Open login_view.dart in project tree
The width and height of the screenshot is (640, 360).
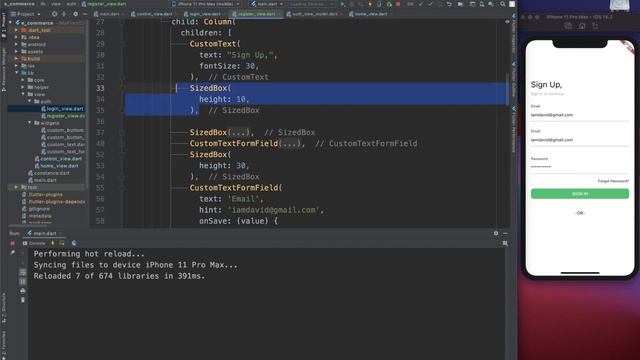click(x=64, y=109)
